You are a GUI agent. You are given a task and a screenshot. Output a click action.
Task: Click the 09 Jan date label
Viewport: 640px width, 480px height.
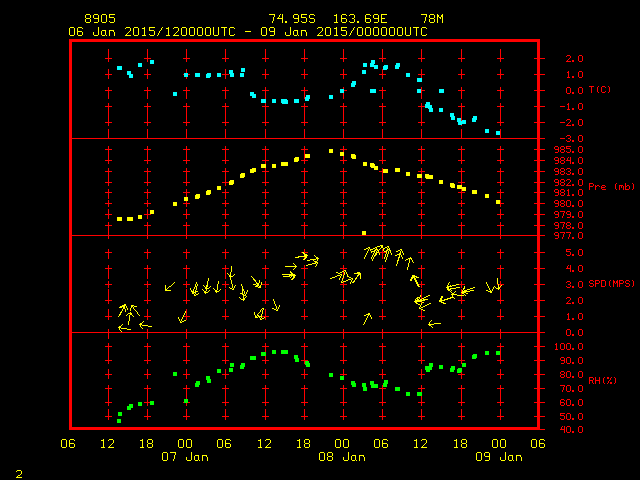499,457
